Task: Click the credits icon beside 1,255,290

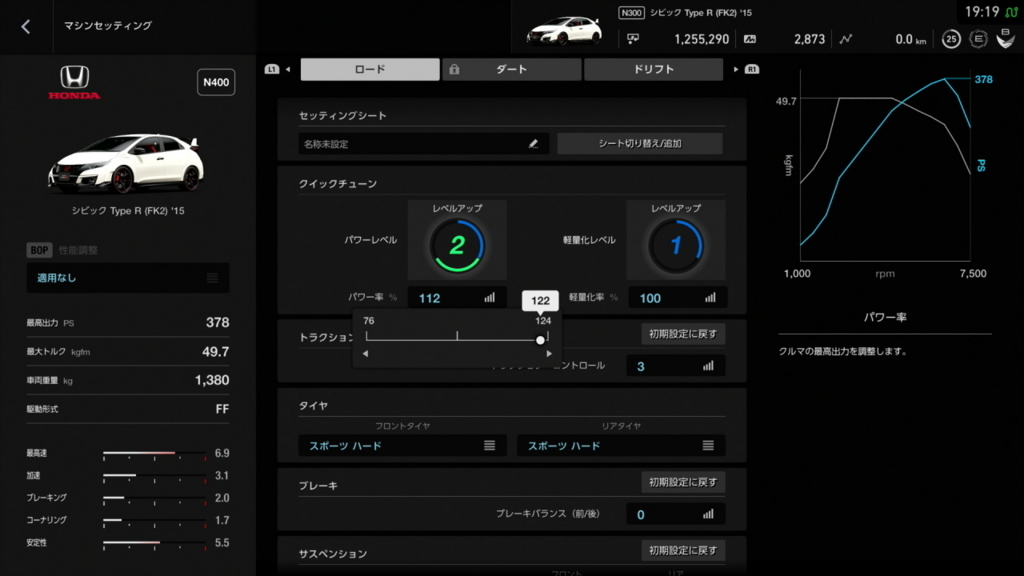Action: pos(633,39)
